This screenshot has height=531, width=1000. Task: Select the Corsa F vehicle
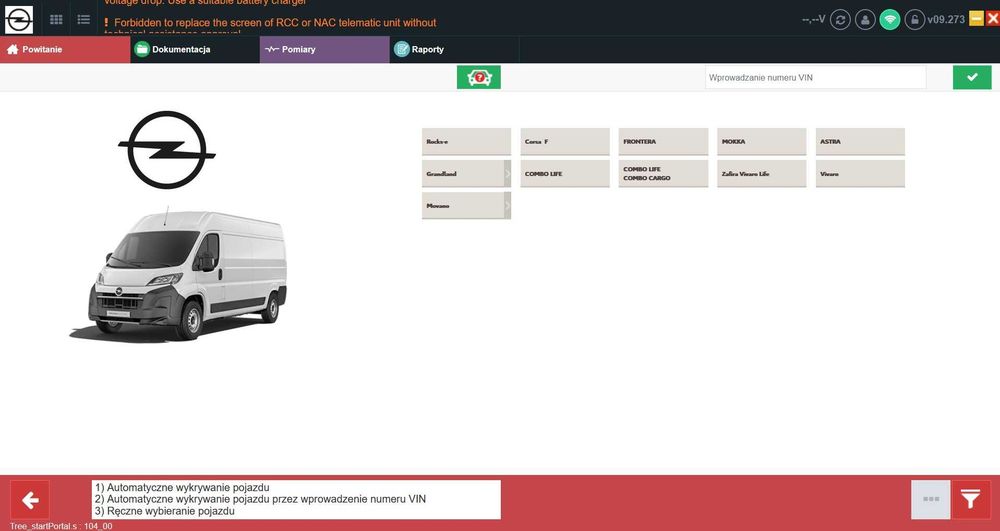(x=564, y=142)
